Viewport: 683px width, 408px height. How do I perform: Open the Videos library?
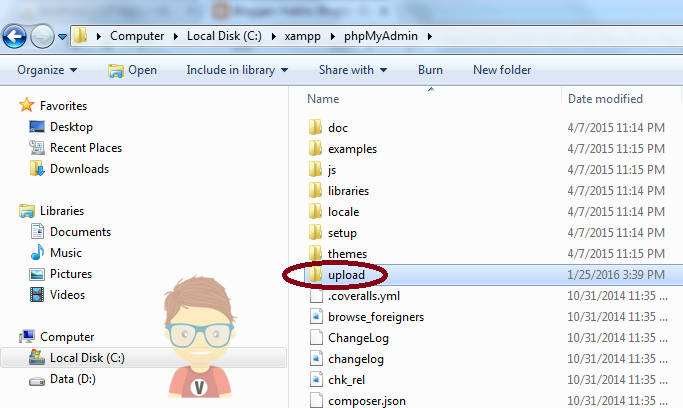[x=57, y=295]
